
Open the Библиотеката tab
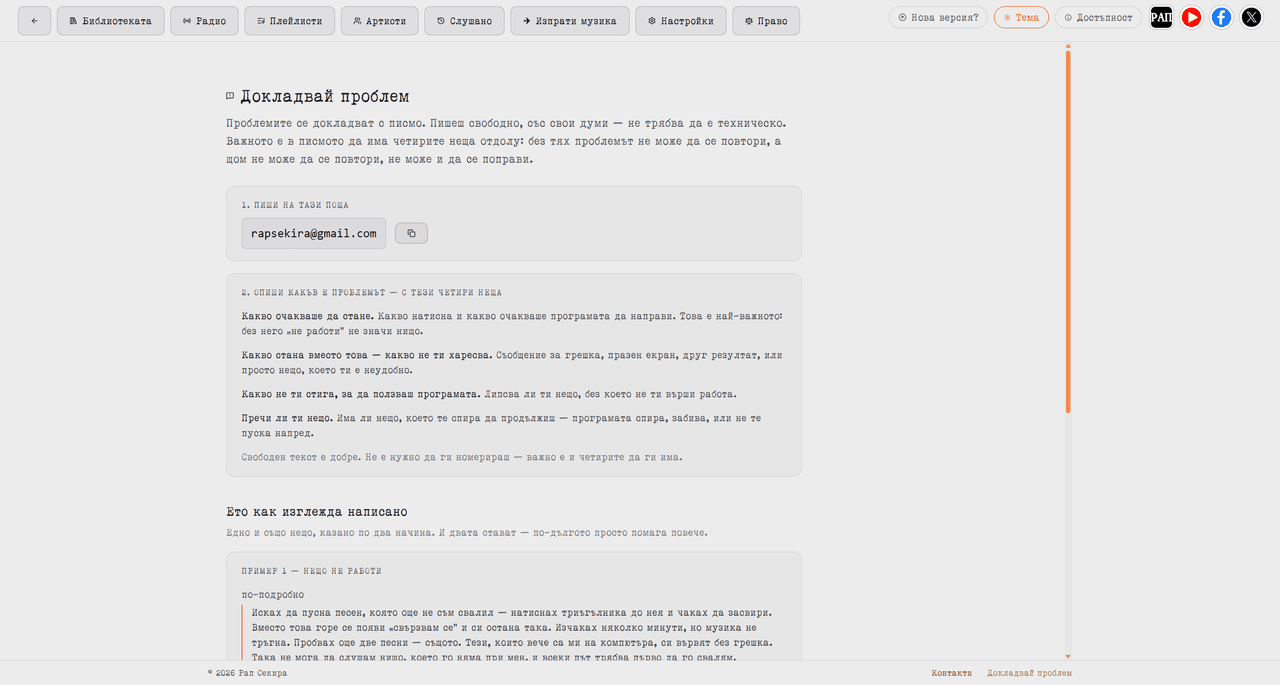point(110,20)
